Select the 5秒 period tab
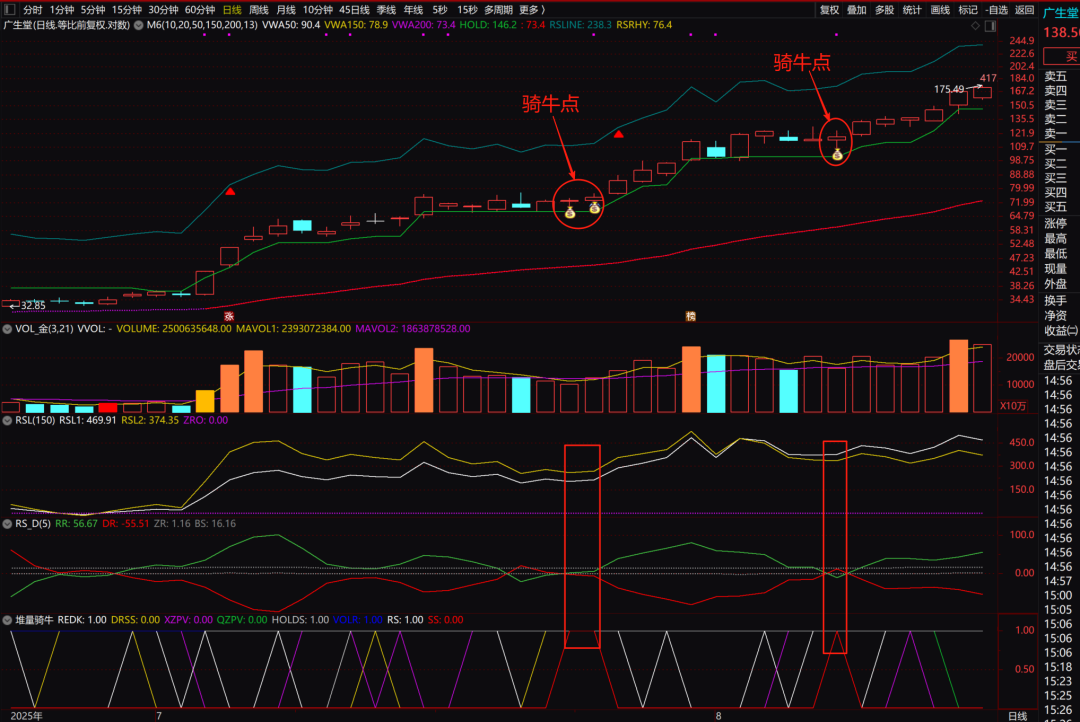Image resolution: width=1080 pixels, height=722 pixels. (440, 10)
